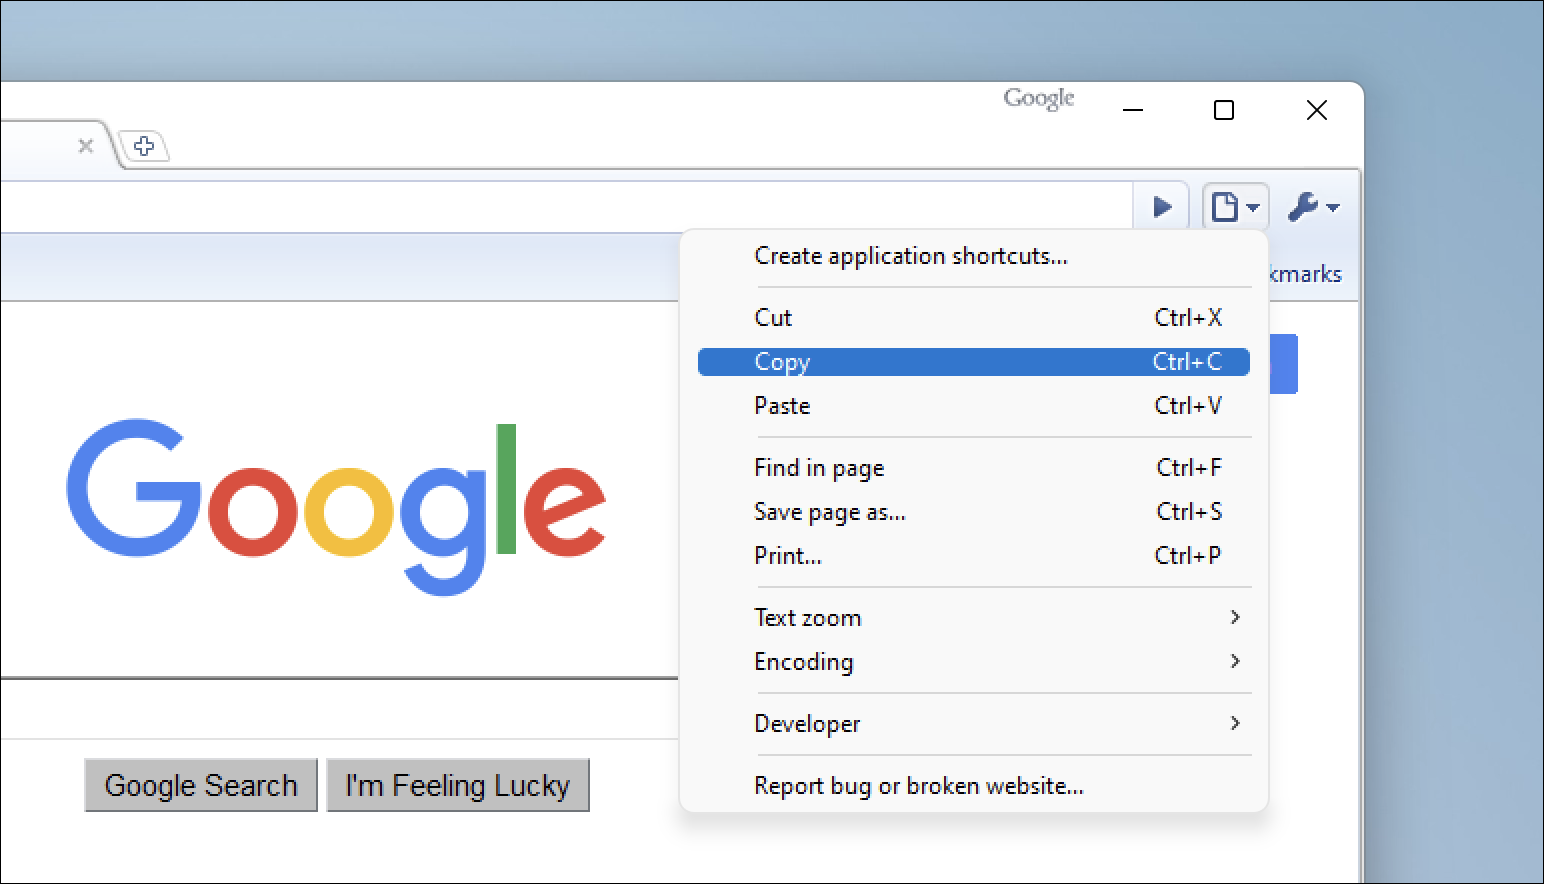The height and width of the screenshot is (884, 1544).
Task: Close the current browser tab
Action: 86,146
